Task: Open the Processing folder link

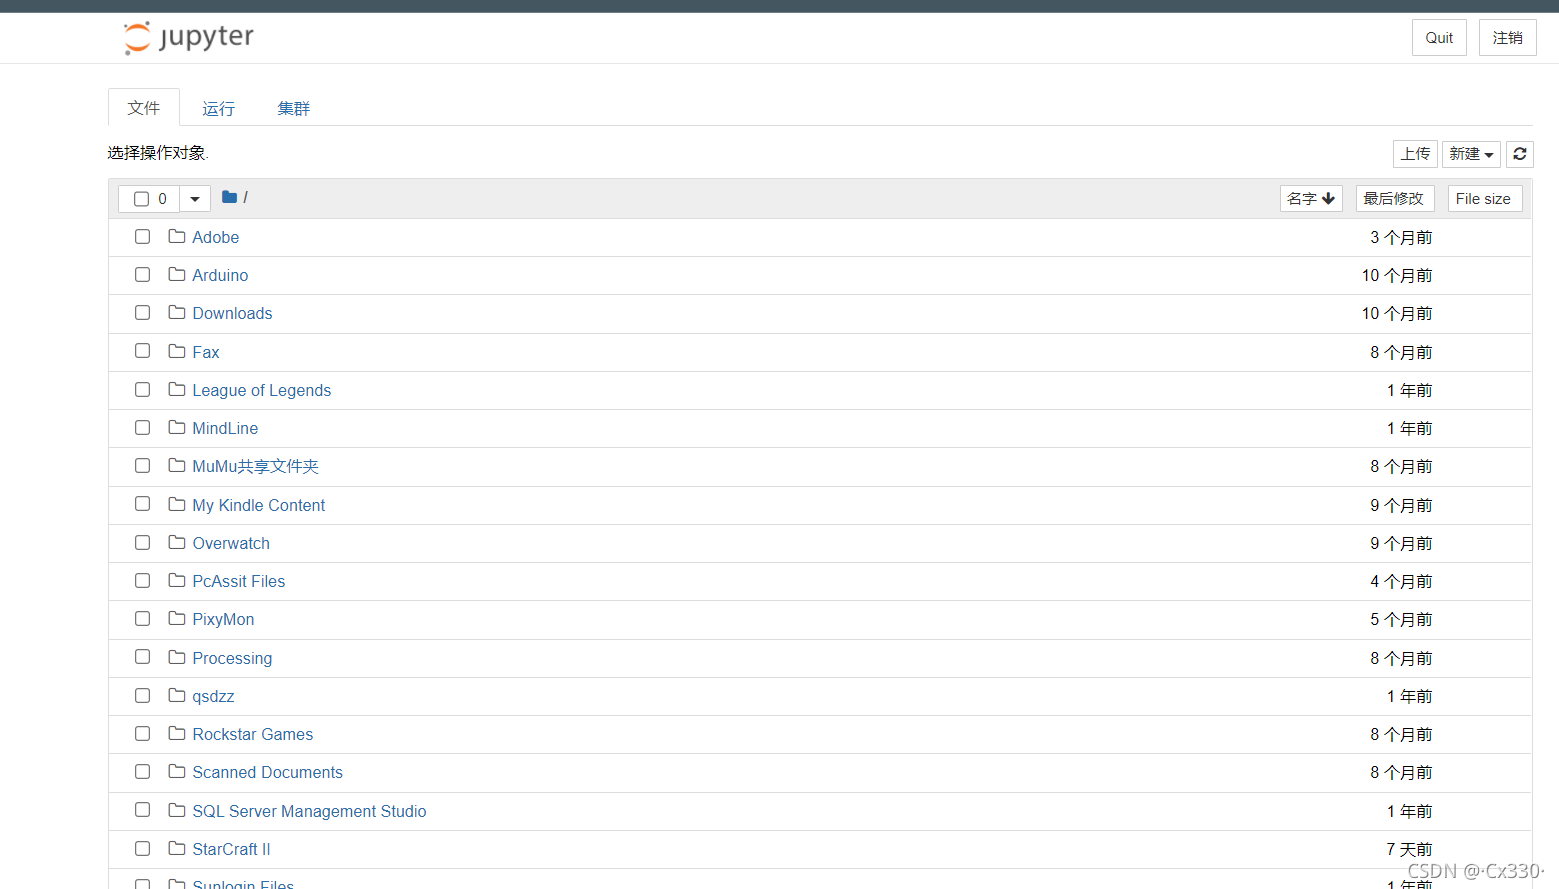Action: click(232, 658)
